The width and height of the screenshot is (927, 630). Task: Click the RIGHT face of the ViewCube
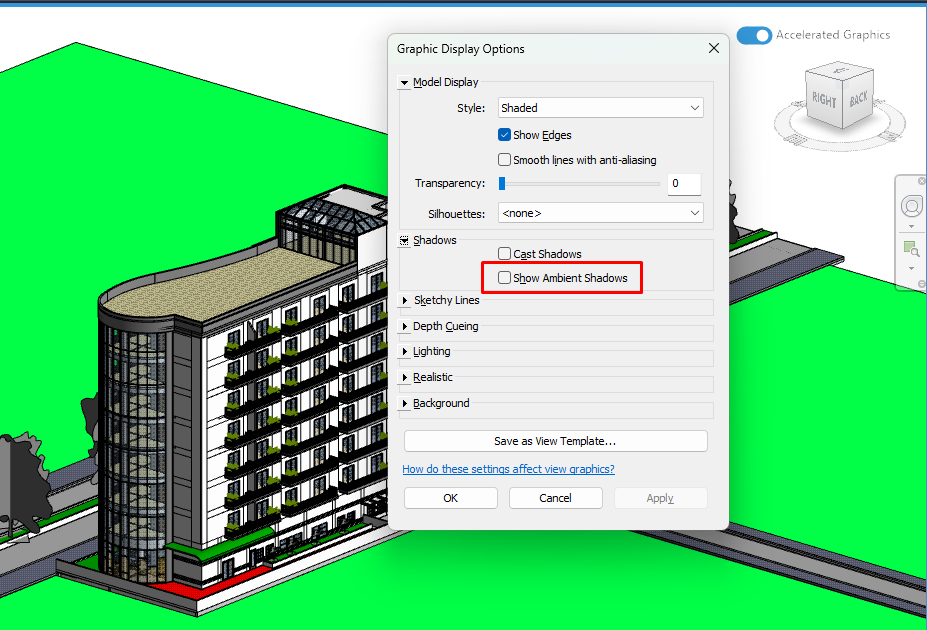[824, 100]
